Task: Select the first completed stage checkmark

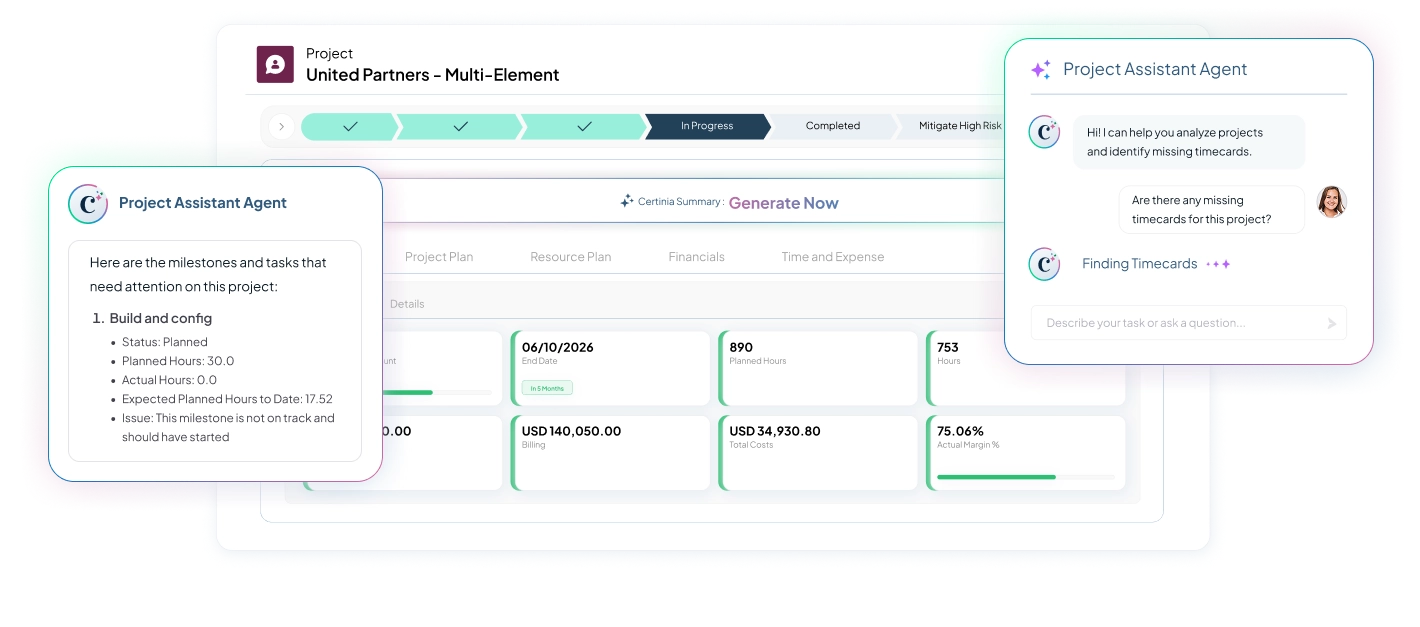Action: (x=350, y=127)
